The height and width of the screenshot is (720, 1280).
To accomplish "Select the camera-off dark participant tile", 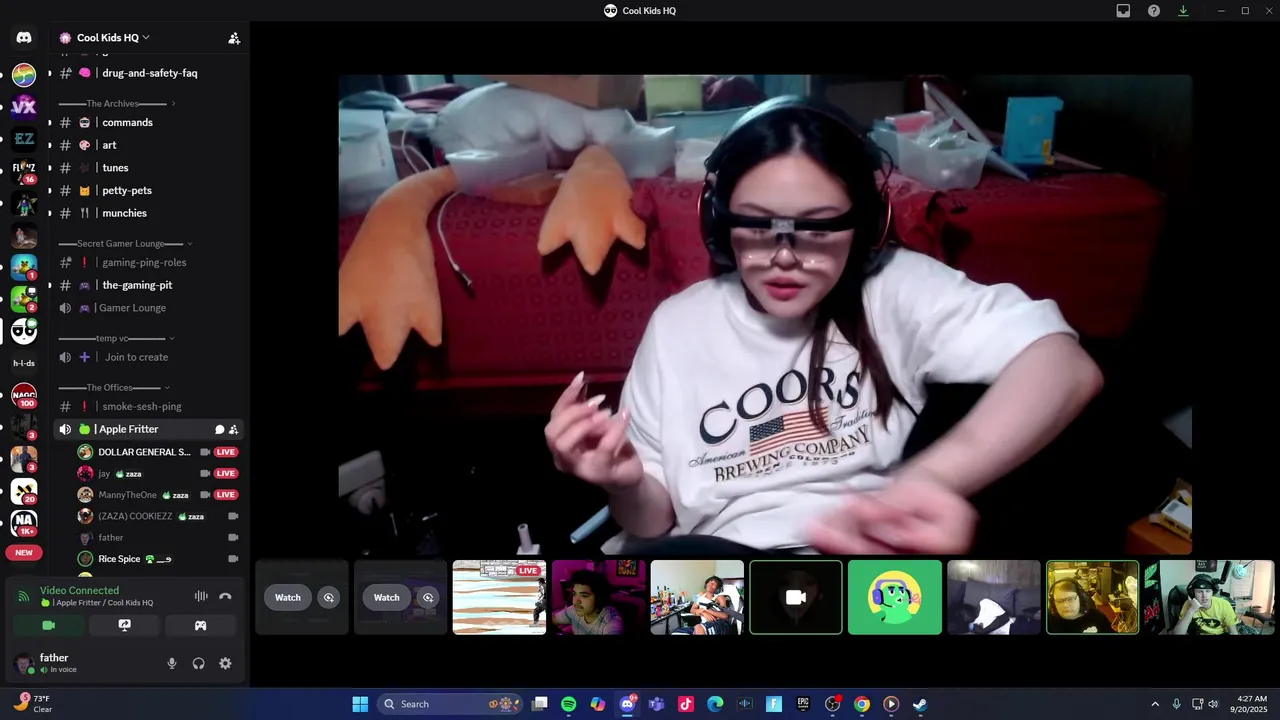I will pyautogui.click(x=796, y=597).
